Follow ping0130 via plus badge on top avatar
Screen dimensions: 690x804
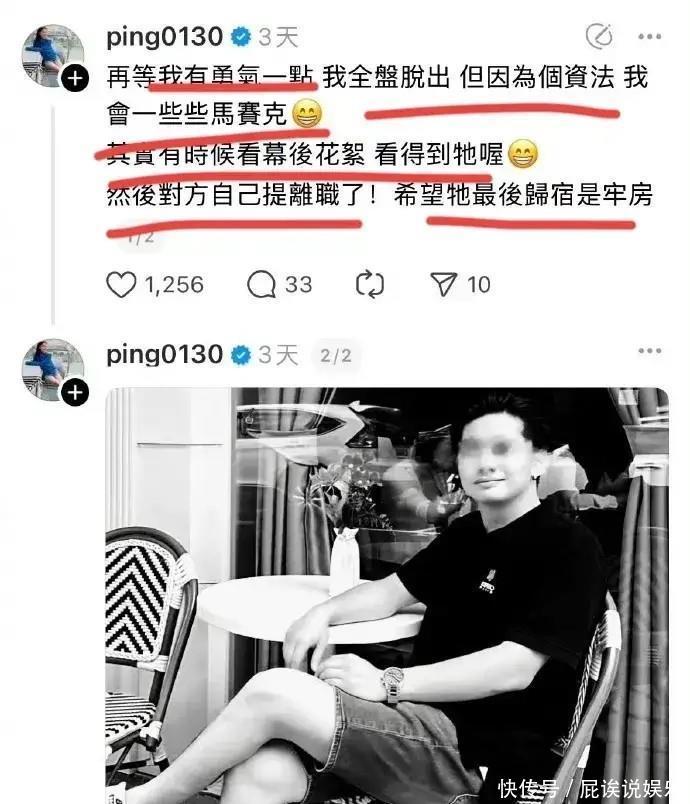point(75,78)
